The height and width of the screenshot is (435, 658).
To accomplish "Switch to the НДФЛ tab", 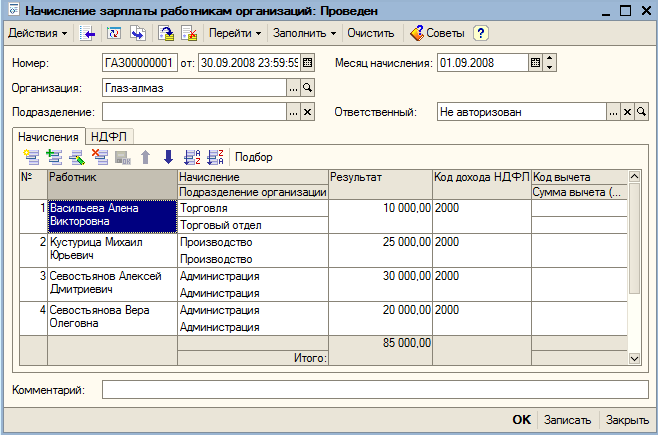I will pos(109,137).
